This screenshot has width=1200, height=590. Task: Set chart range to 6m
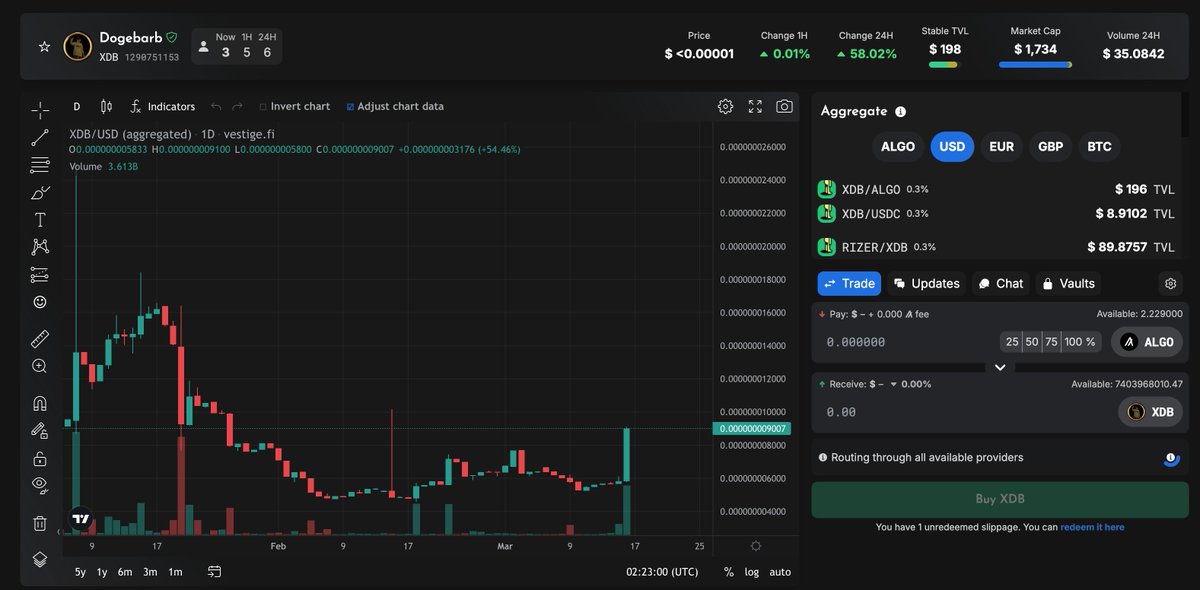click(x=125, y=572)
